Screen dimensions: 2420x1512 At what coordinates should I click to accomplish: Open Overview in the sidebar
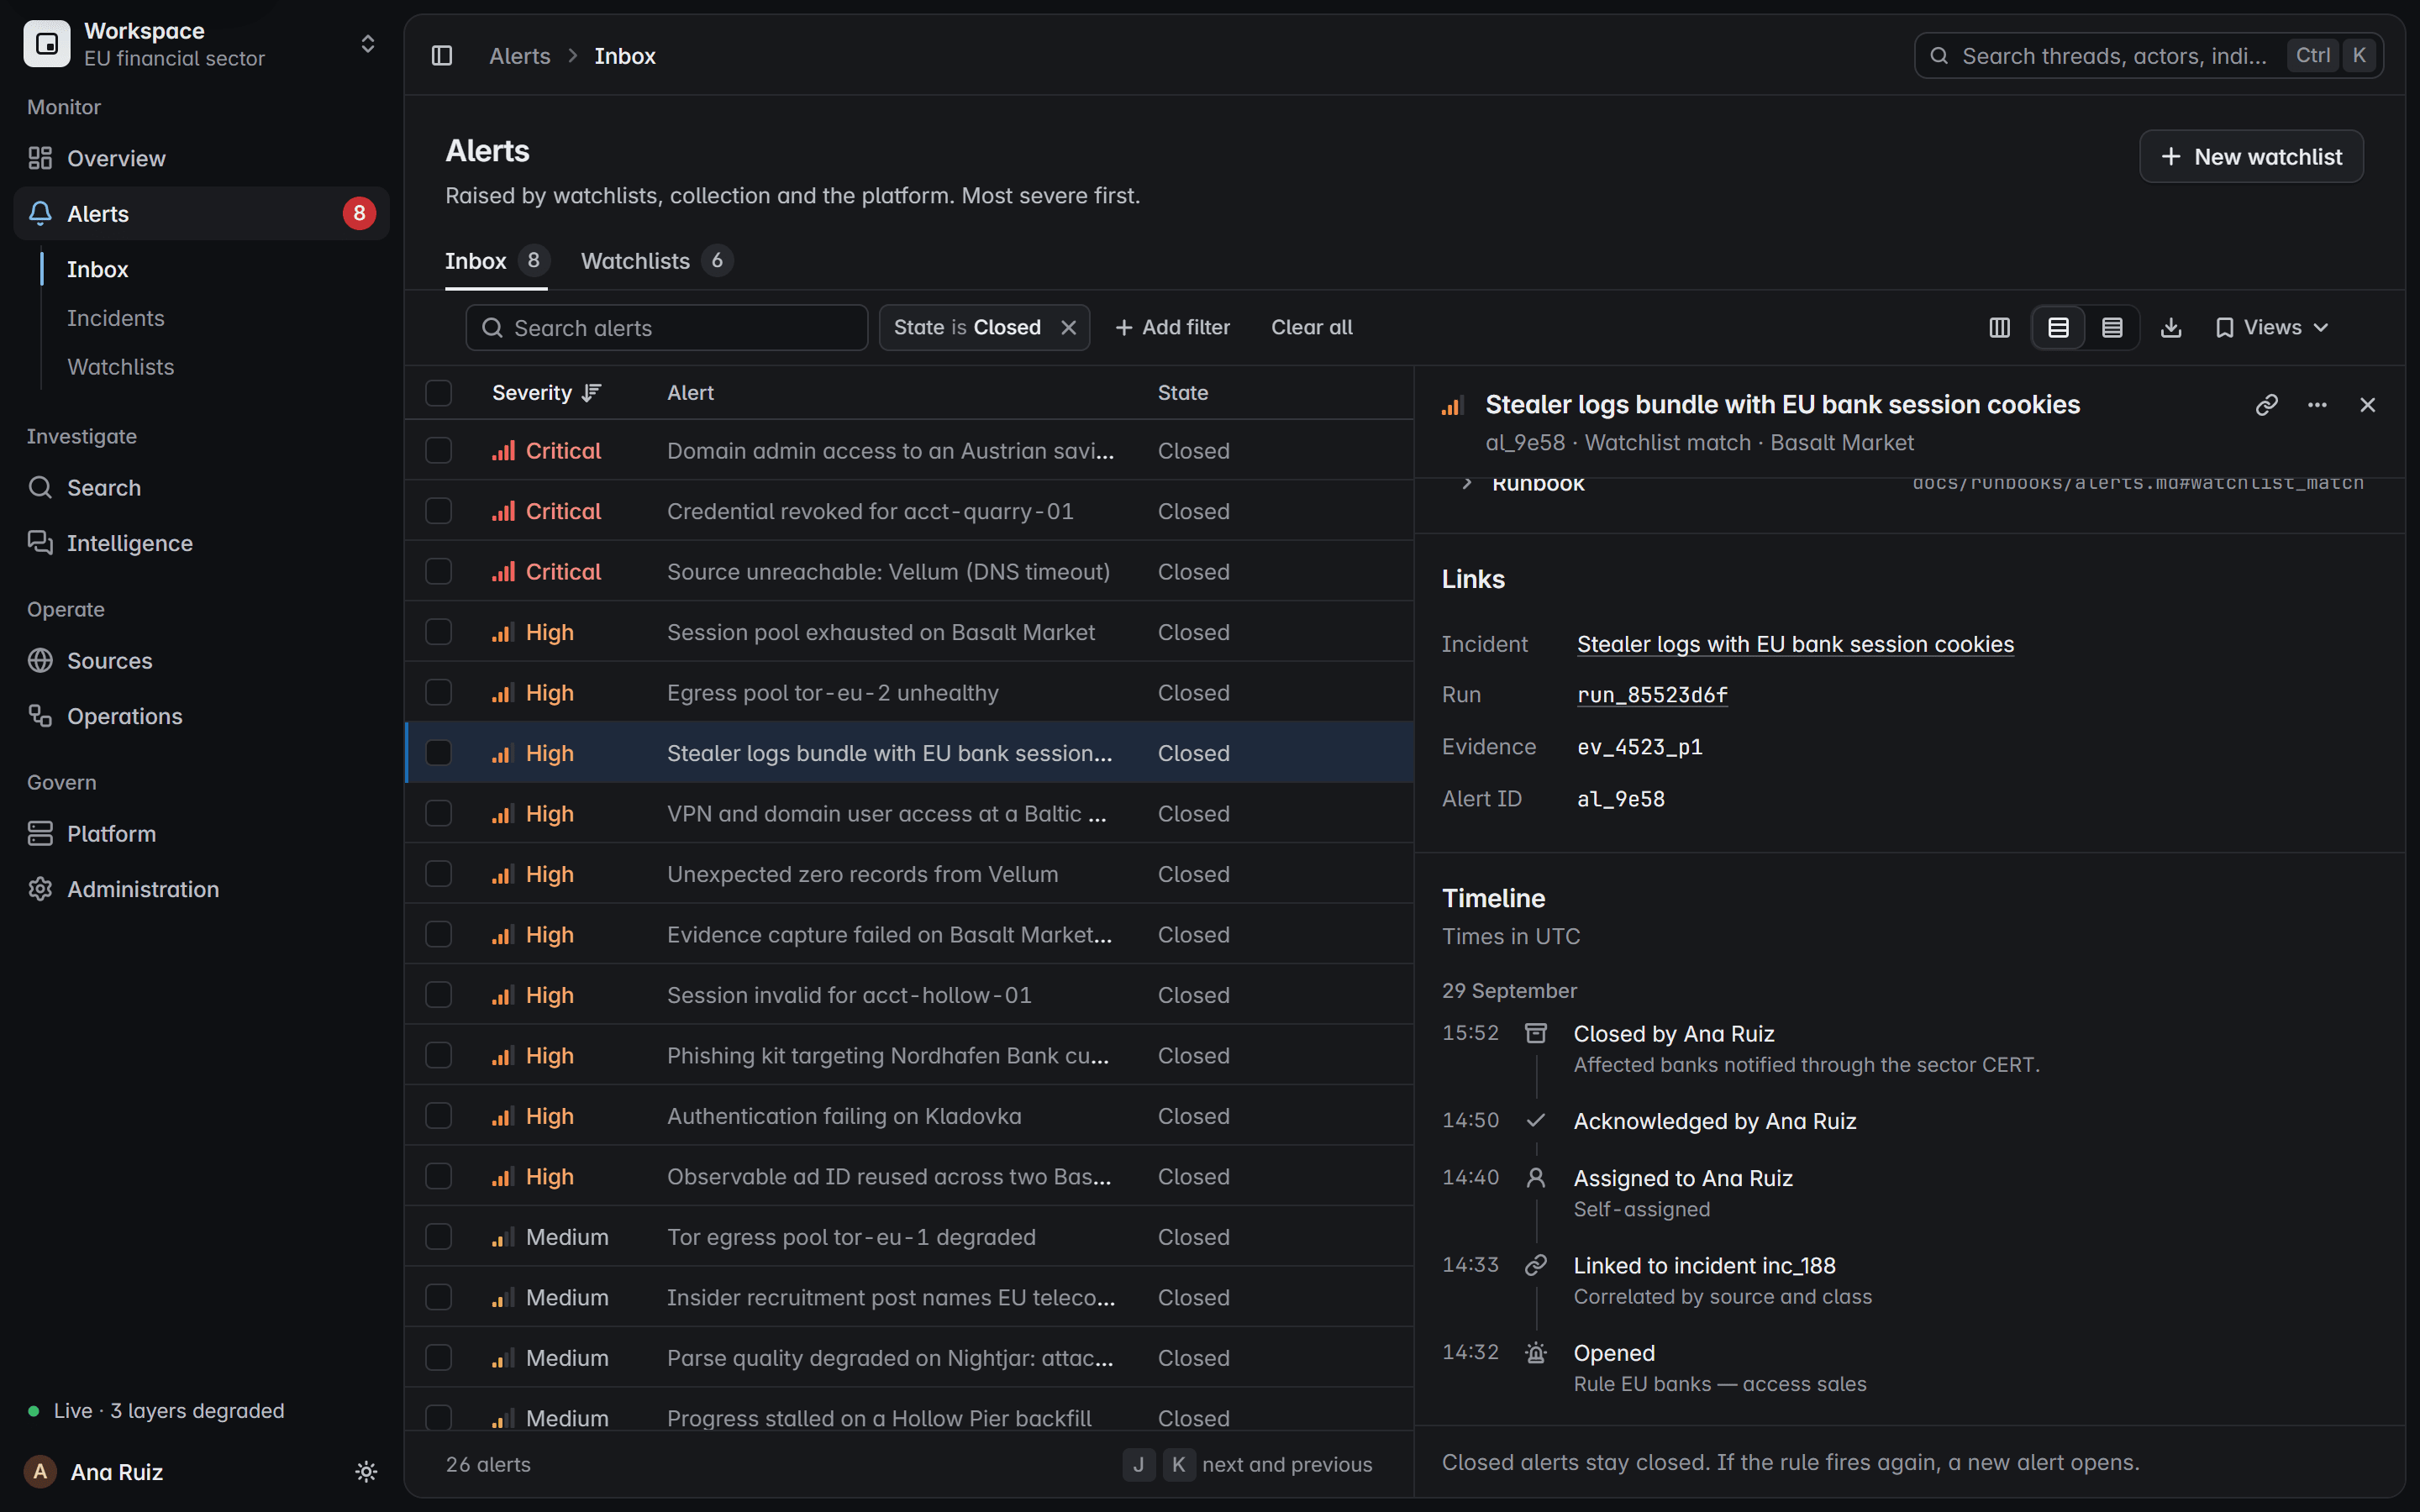pyautogui.click(x=201, y=158)
